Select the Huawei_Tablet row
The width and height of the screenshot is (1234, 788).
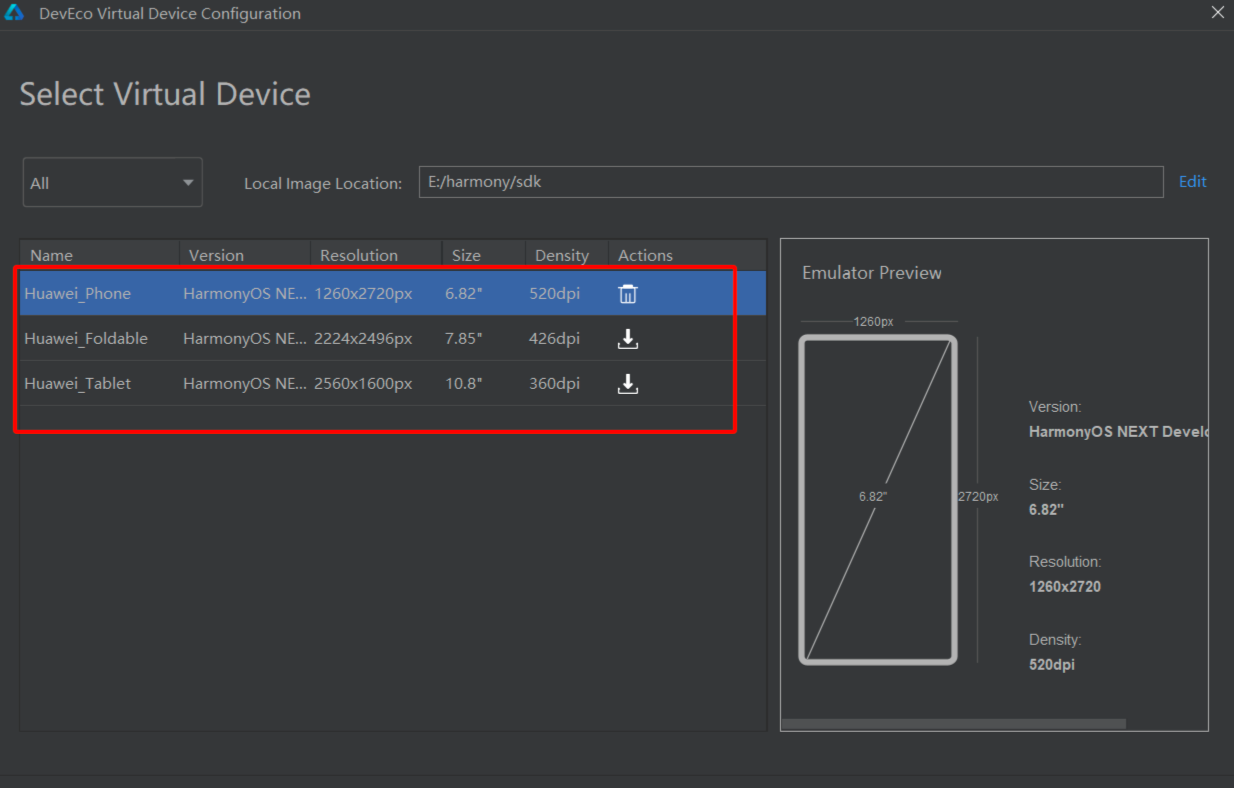[x=393, y=383]
